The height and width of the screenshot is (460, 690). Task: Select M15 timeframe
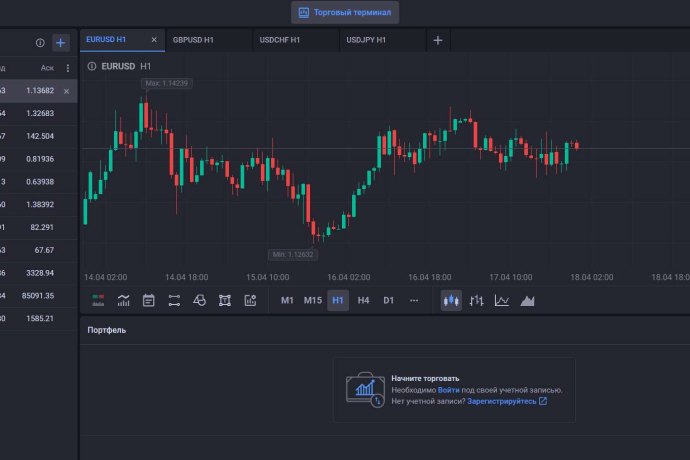click(x=313, y=301)
